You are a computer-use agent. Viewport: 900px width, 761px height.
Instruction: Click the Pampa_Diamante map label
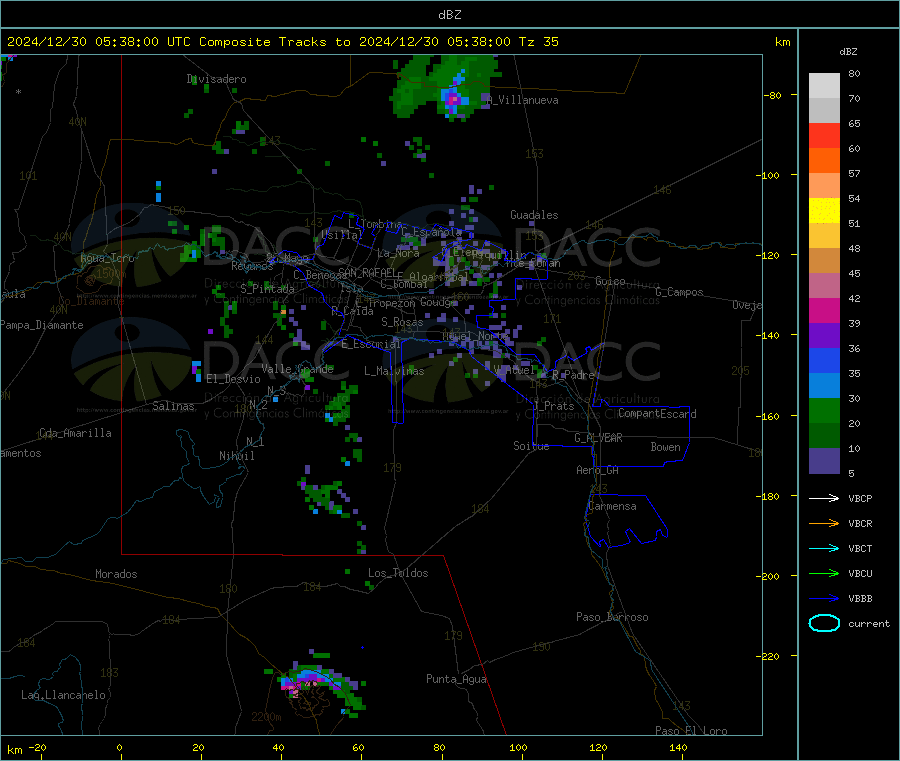pyautogui.click(x=42, y=325)
